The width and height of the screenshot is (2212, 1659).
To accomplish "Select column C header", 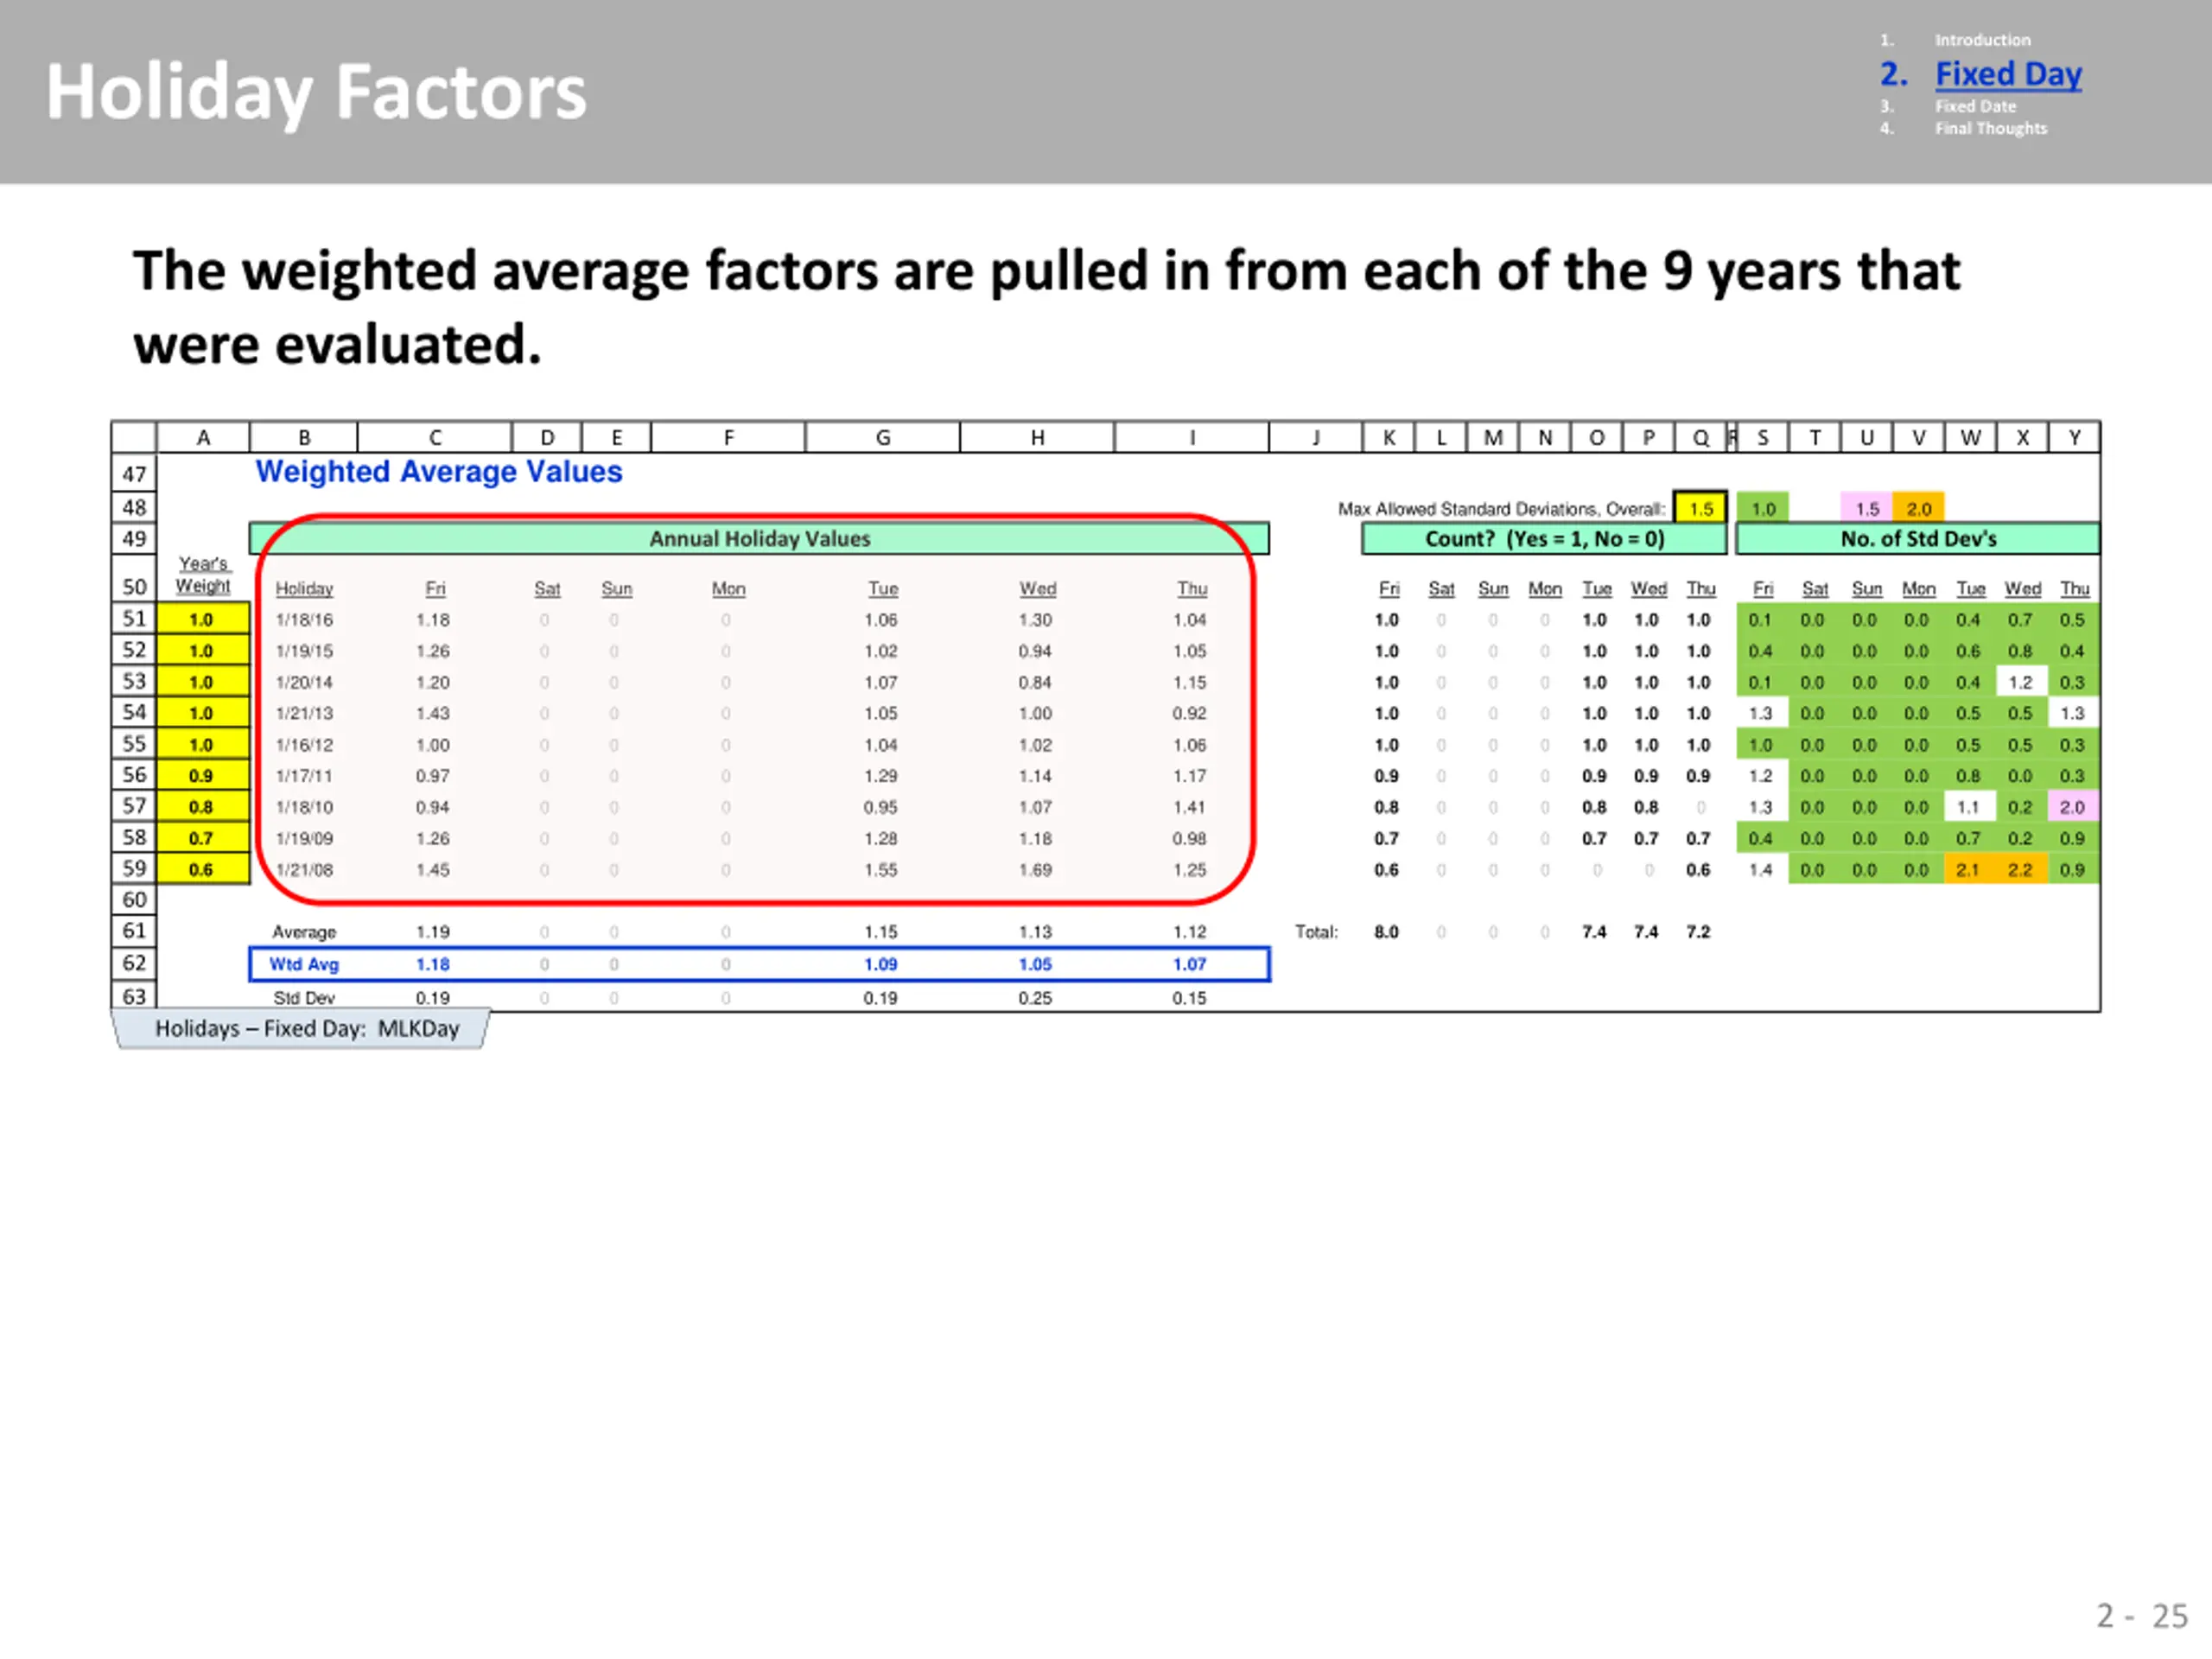I will pyautogui.click(x=435, y=437).
